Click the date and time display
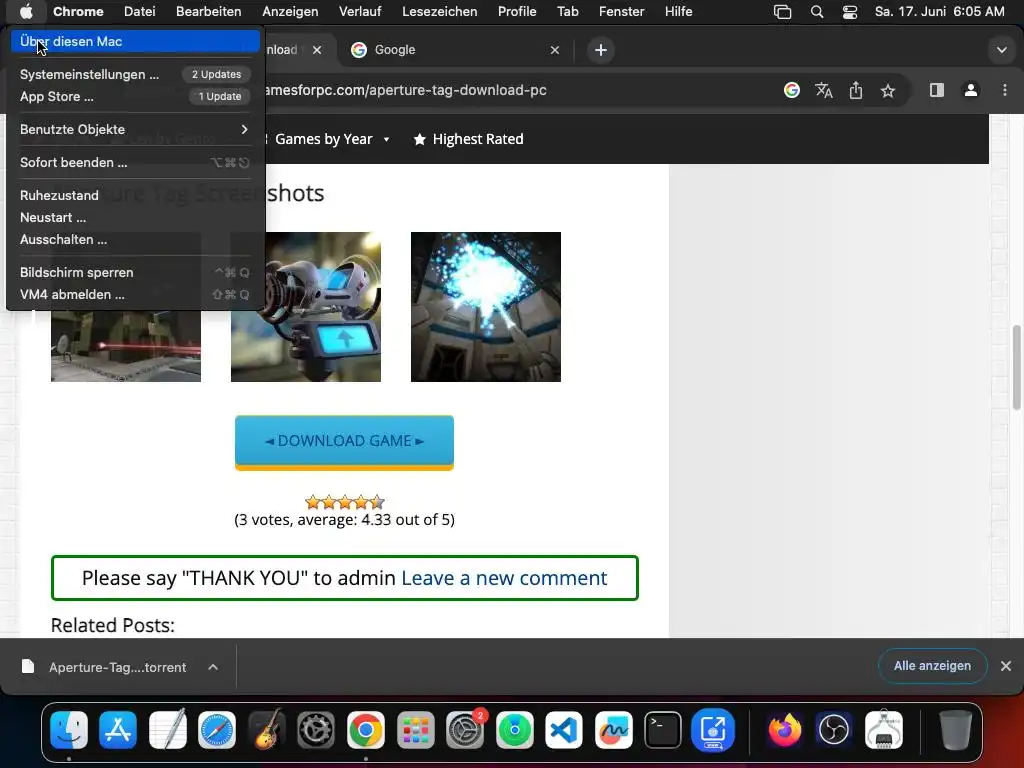 [x=939, y=11]
